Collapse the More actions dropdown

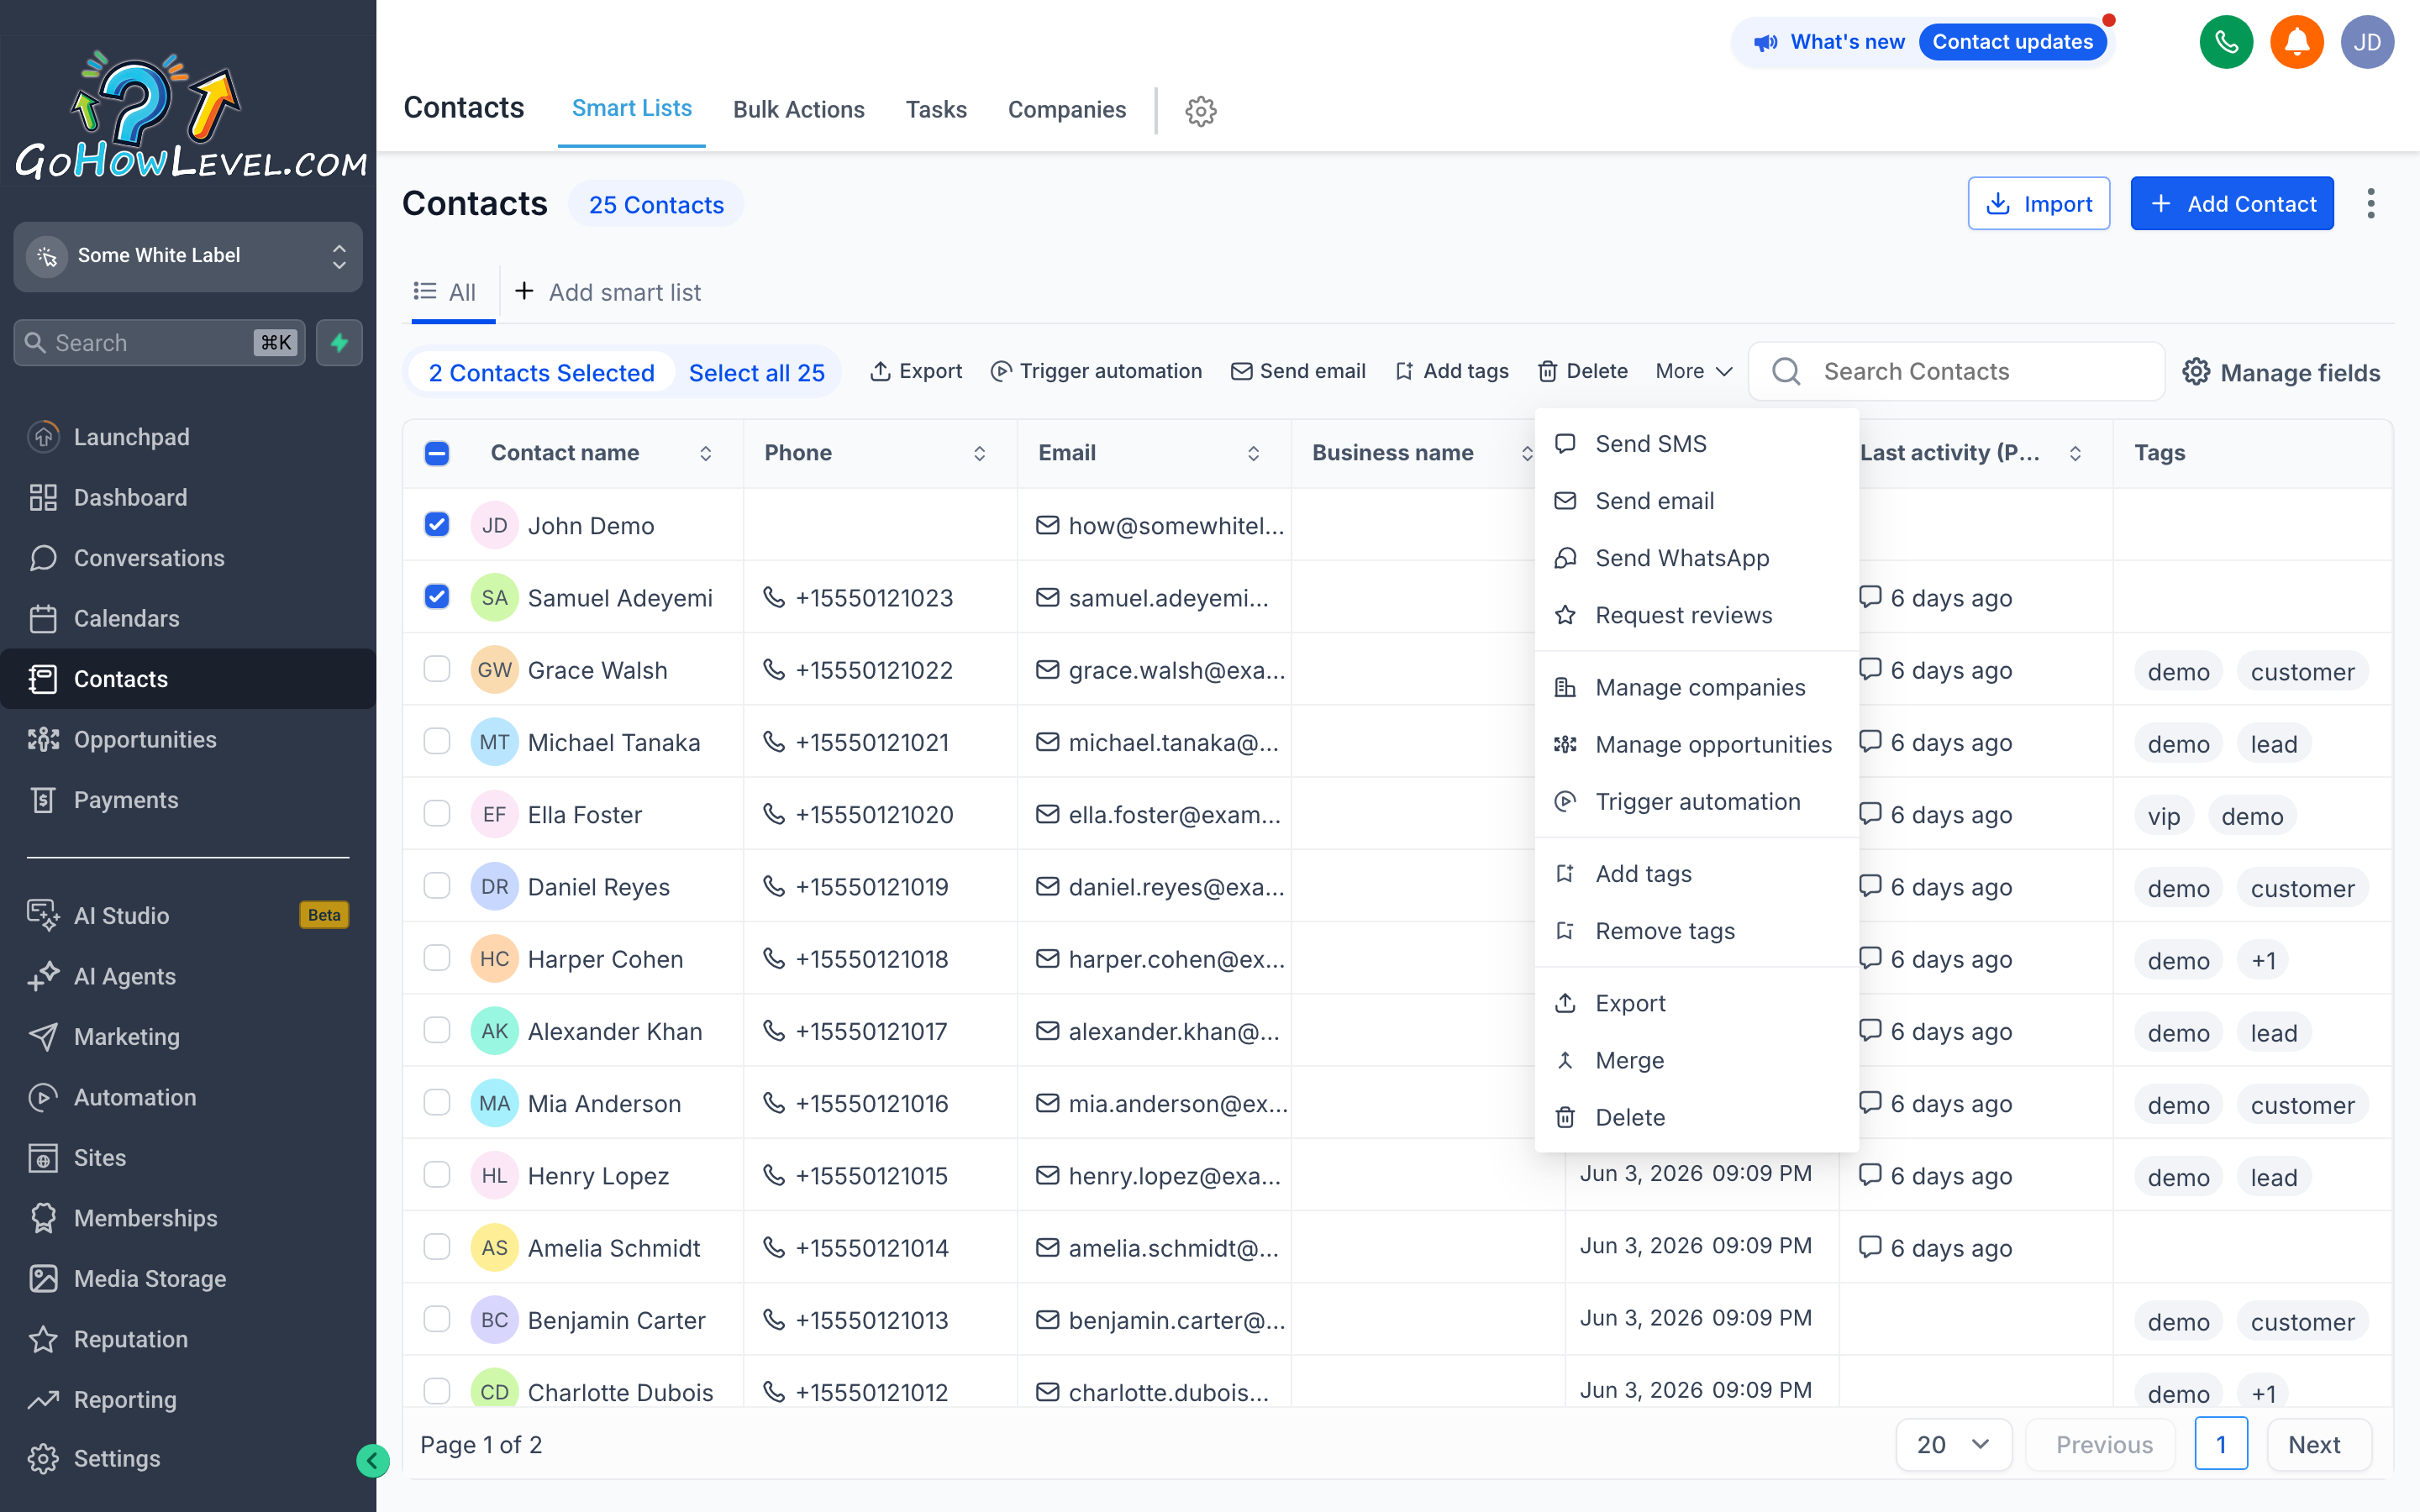tap(1694, 371)
